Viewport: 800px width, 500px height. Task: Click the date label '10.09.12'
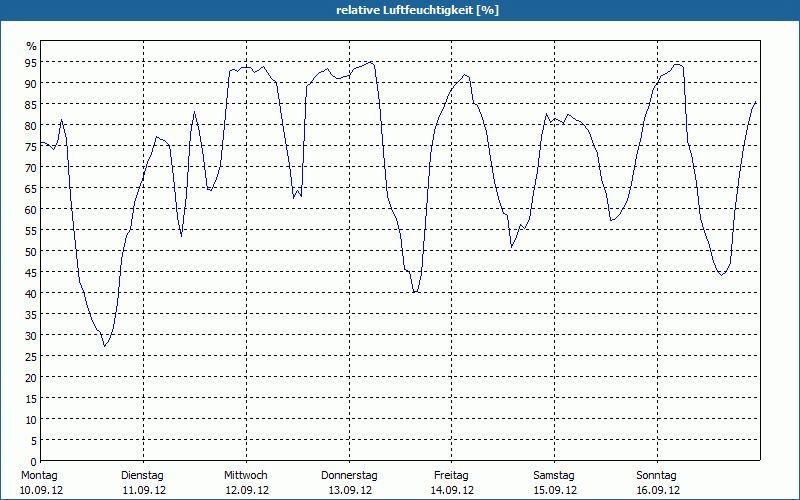pos(40,490)
